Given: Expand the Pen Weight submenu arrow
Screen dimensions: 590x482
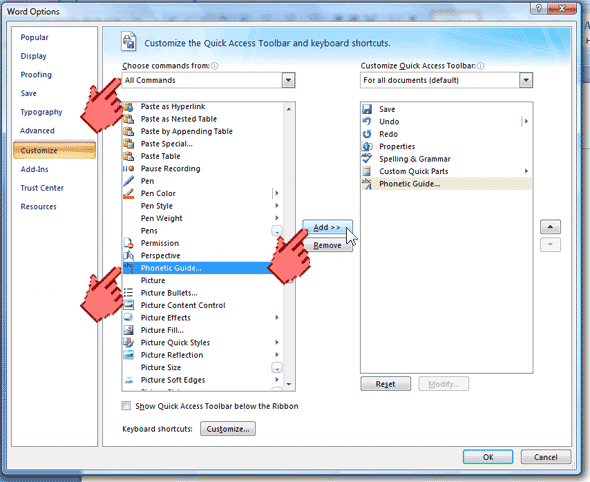Looking at the screenshot, I should 277,218.
